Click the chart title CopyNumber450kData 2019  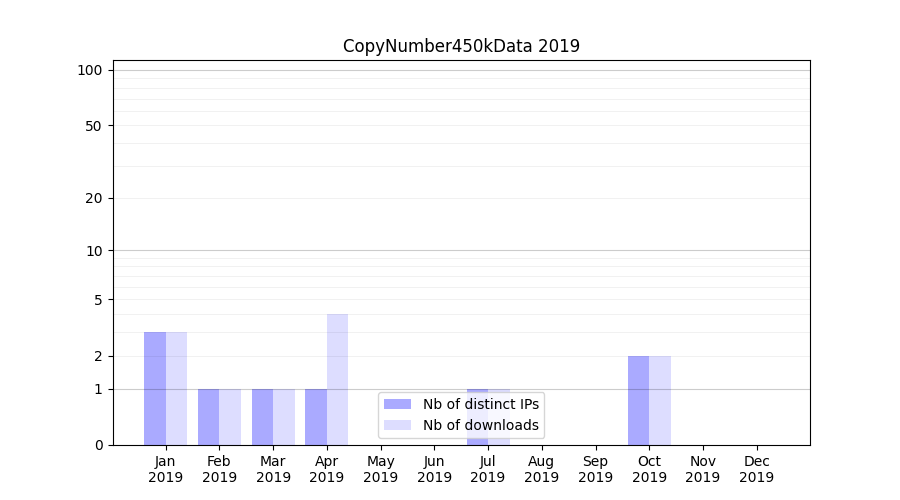pyautogui.click(x=461, y=46)
